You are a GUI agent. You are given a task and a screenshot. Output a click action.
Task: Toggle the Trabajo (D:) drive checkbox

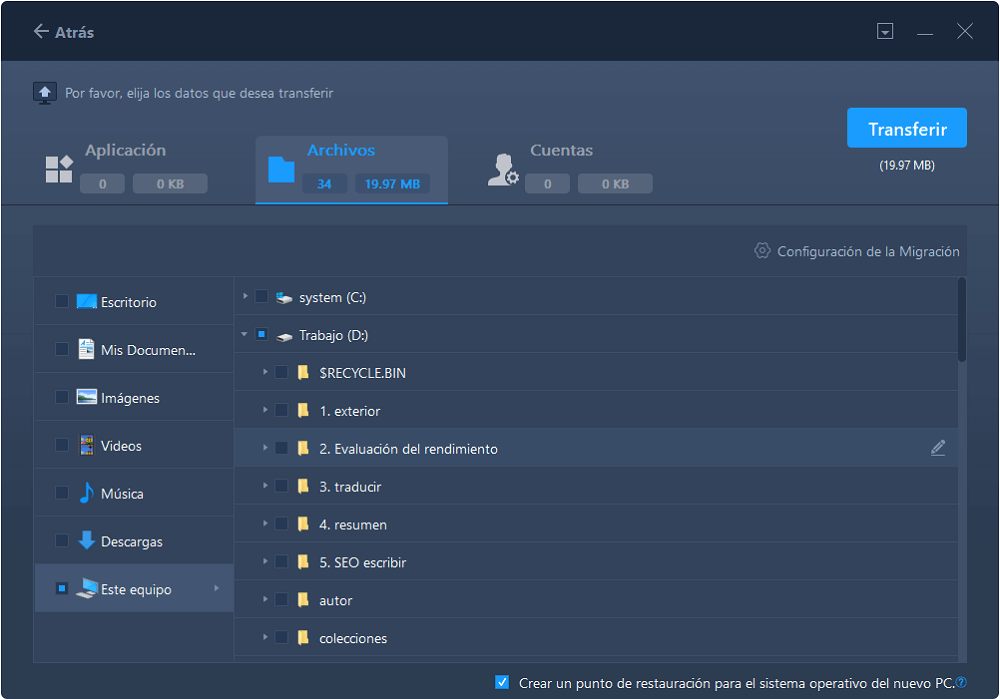261,334
